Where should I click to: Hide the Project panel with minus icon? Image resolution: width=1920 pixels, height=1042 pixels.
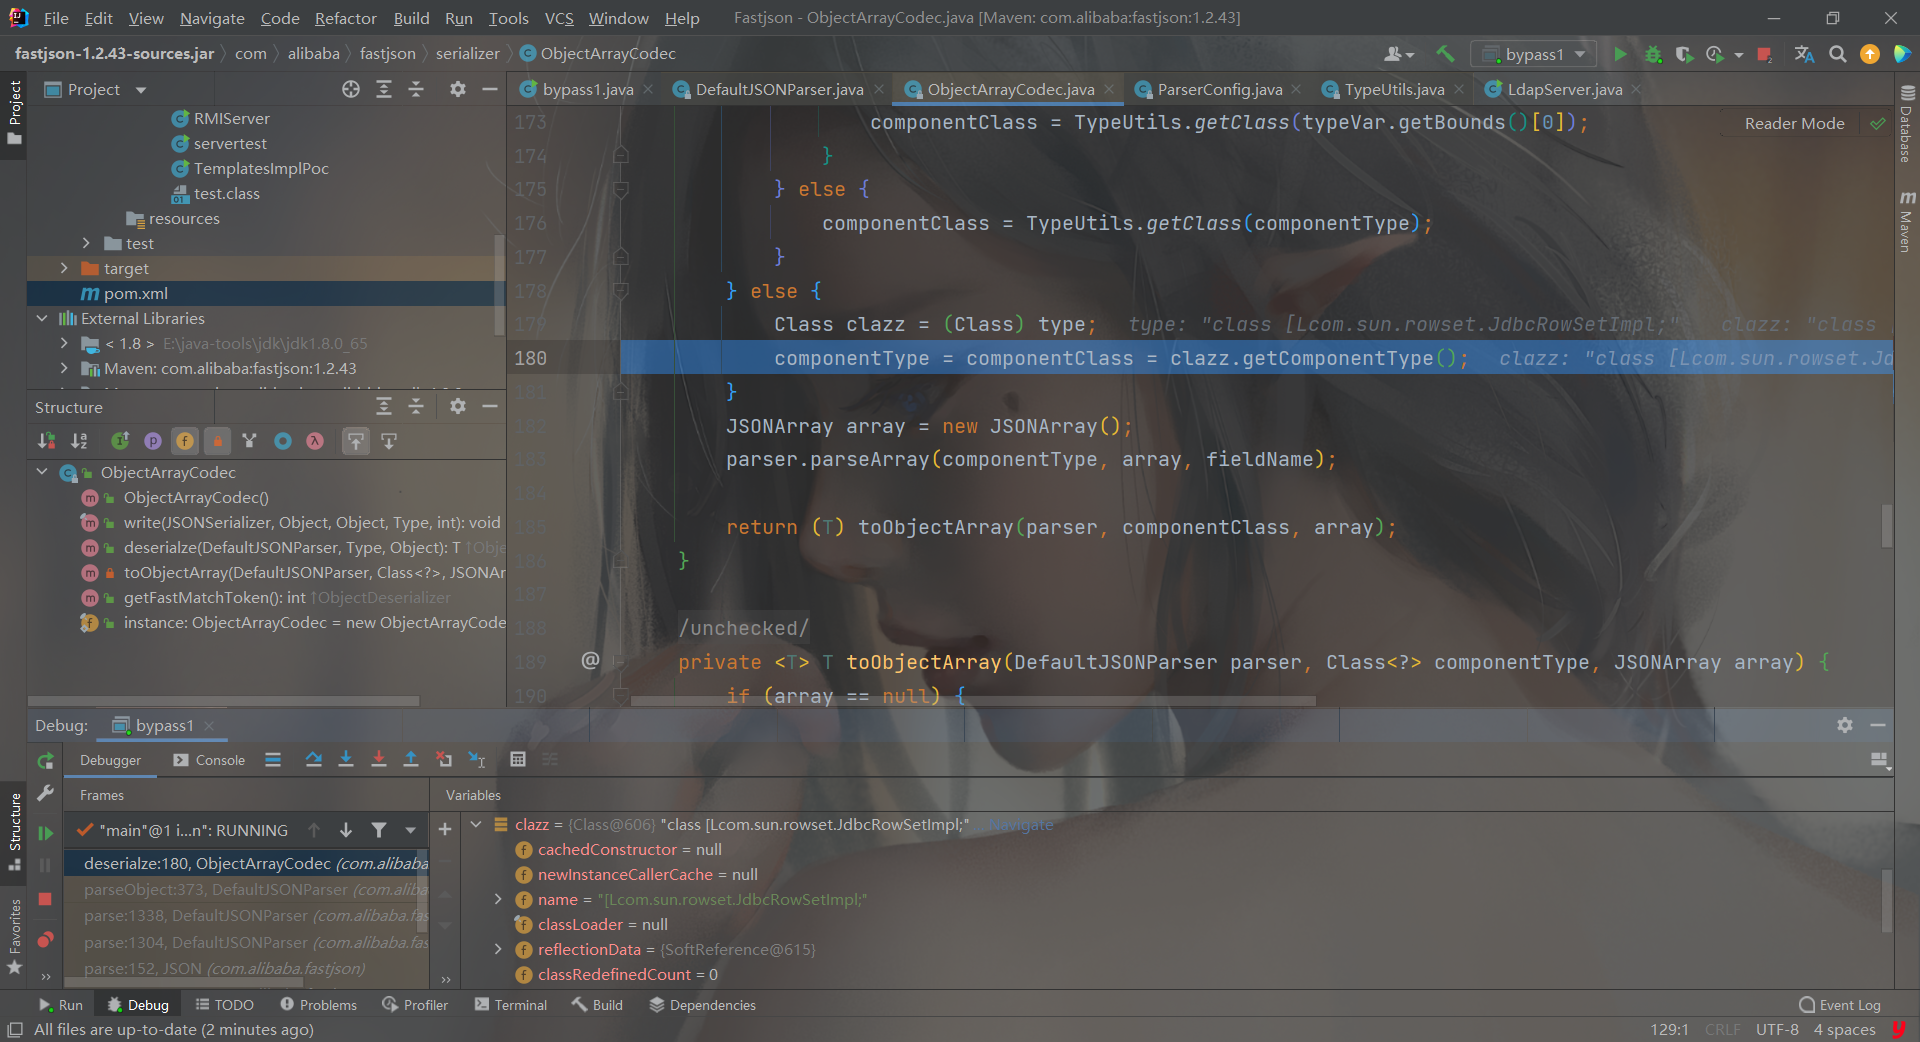pos(490,89)
